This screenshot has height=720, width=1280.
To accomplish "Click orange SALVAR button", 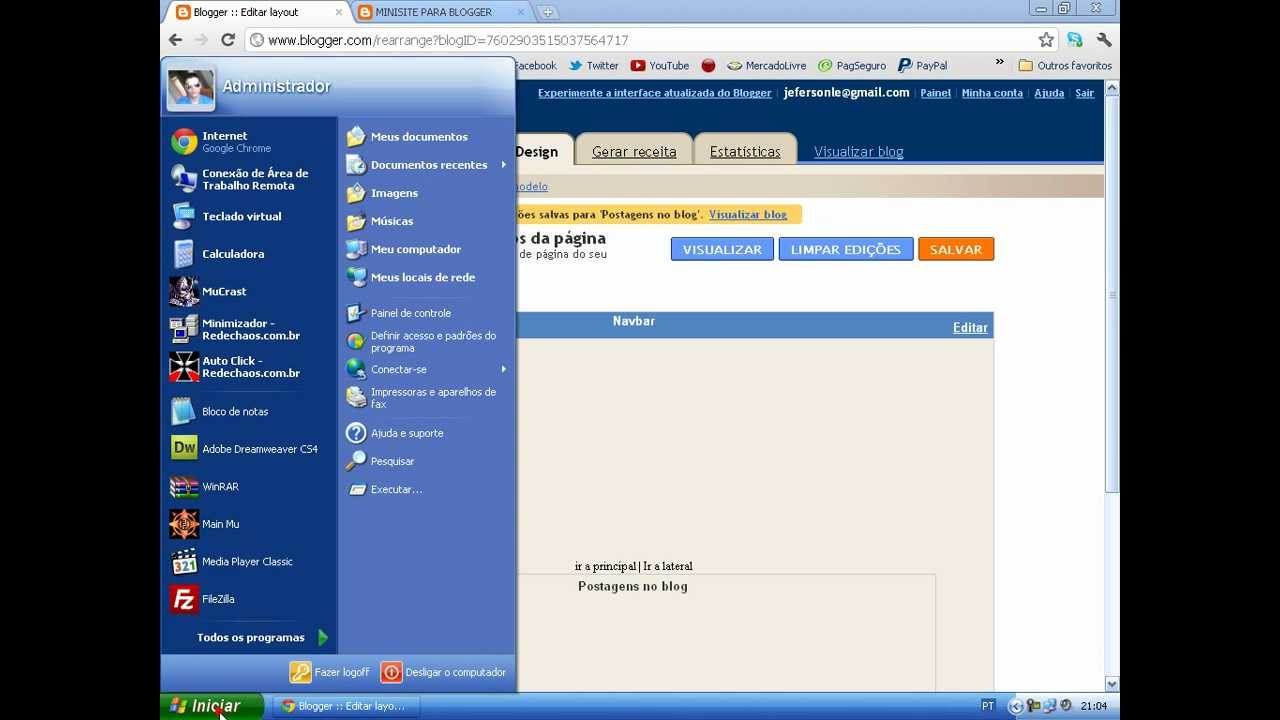I will pos(956,249).
